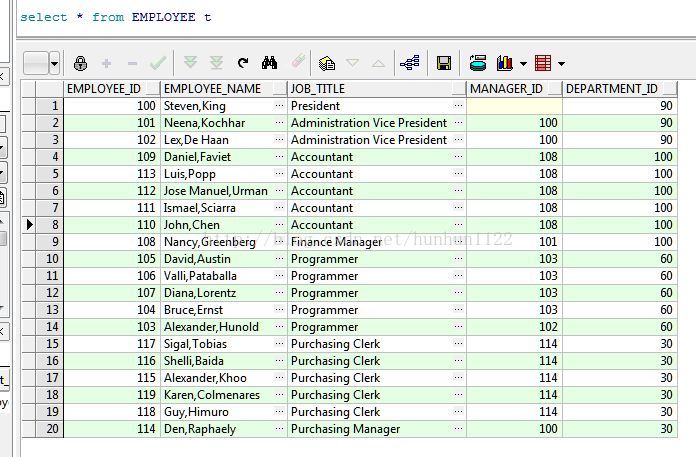Open find with binoculars icon
This screenshot has width=696, height=457.
coord(269,63)
